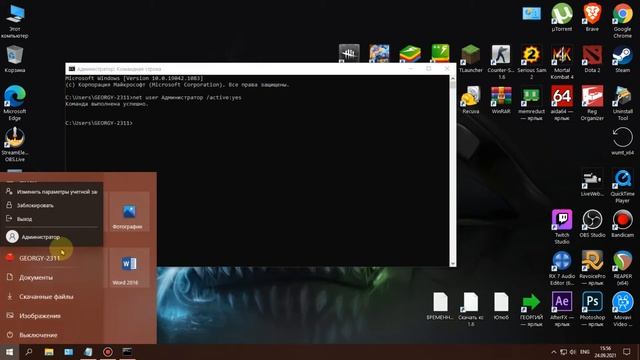Expand hidden system tray icons
640x360 pixels.
tap(553, 352)
